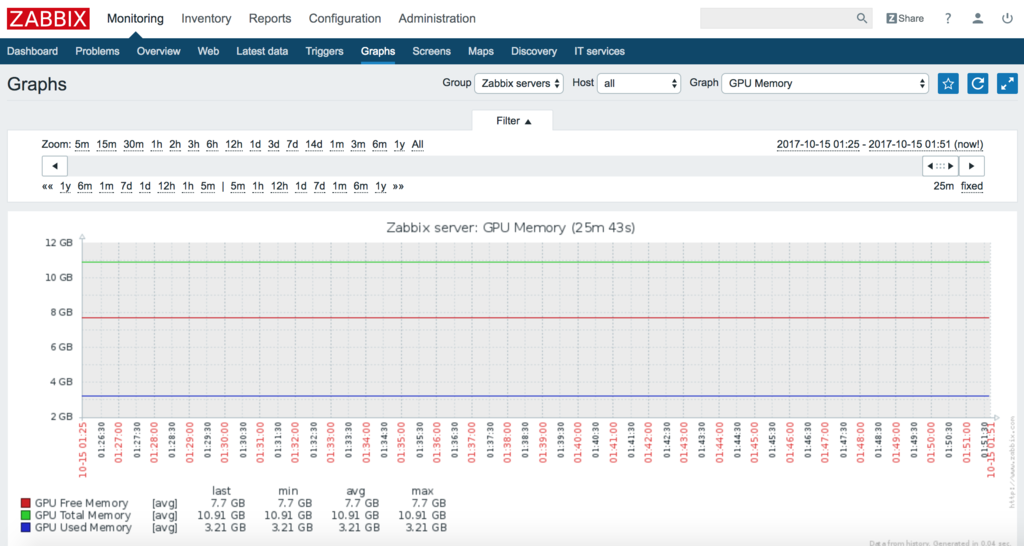The image size is (1024, 546).
Task: Click the GPU Total Memory legend label
Action: click(83, 515)
